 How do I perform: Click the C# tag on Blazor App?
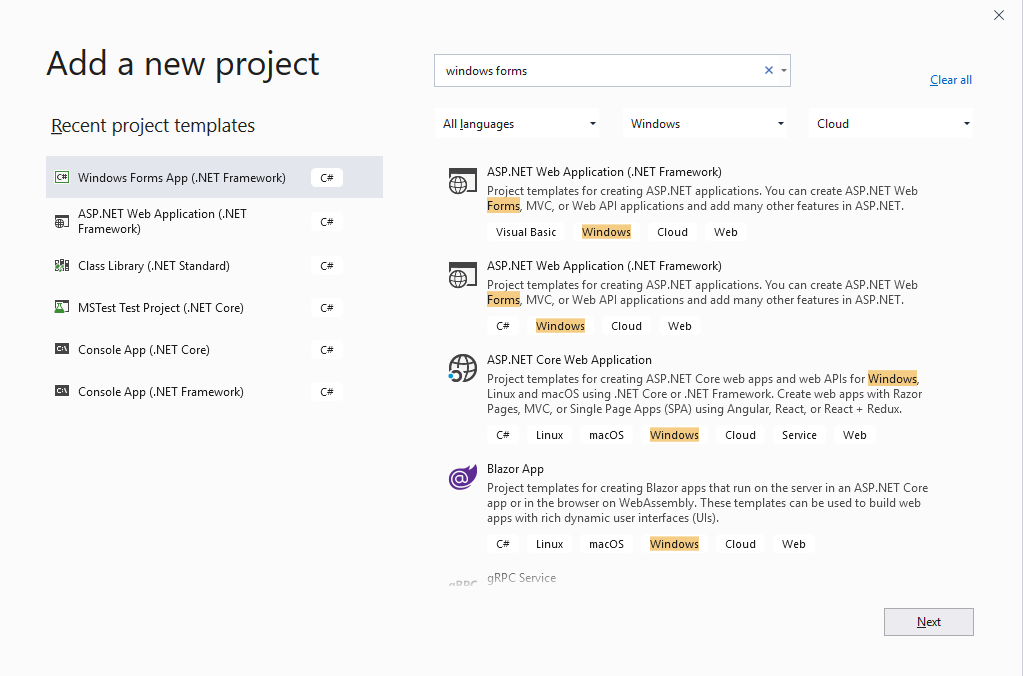tap(503, 543)
